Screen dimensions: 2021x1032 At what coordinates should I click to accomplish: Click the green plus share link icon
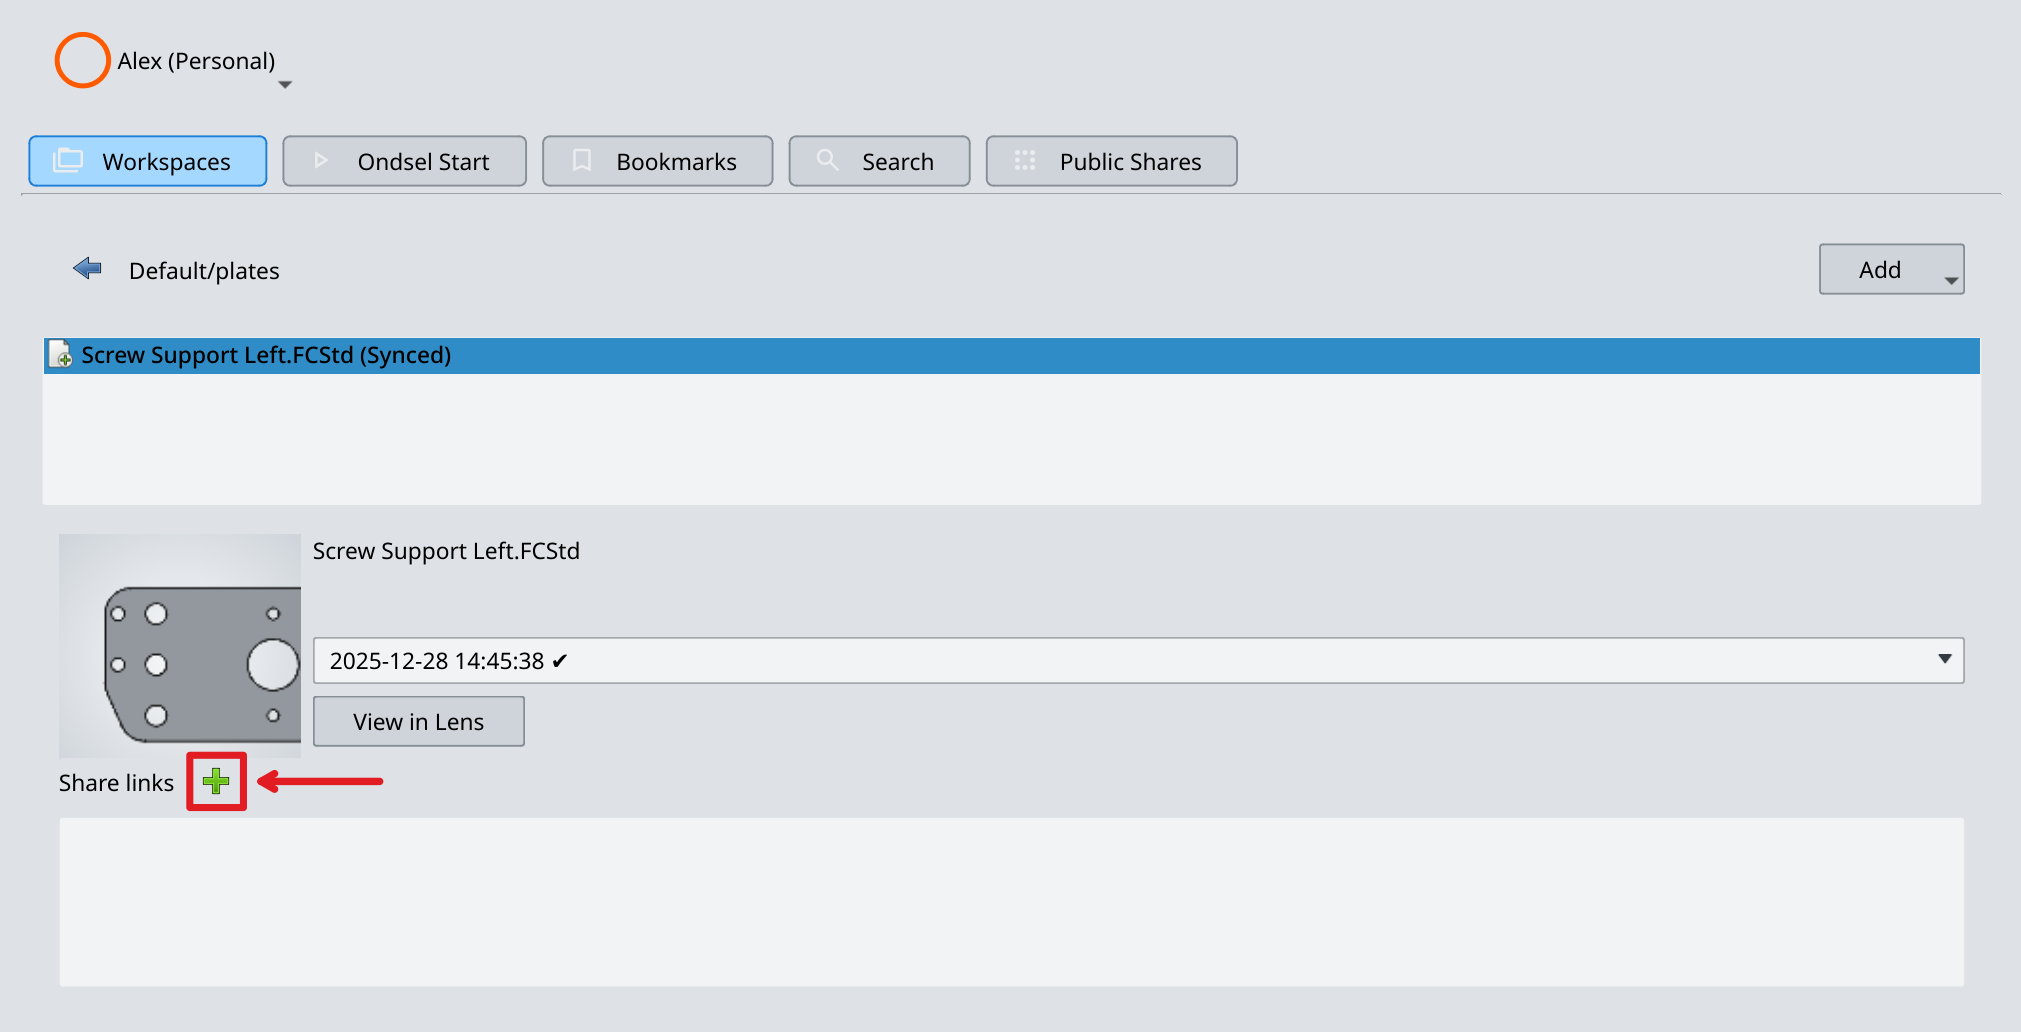[216, 781]
